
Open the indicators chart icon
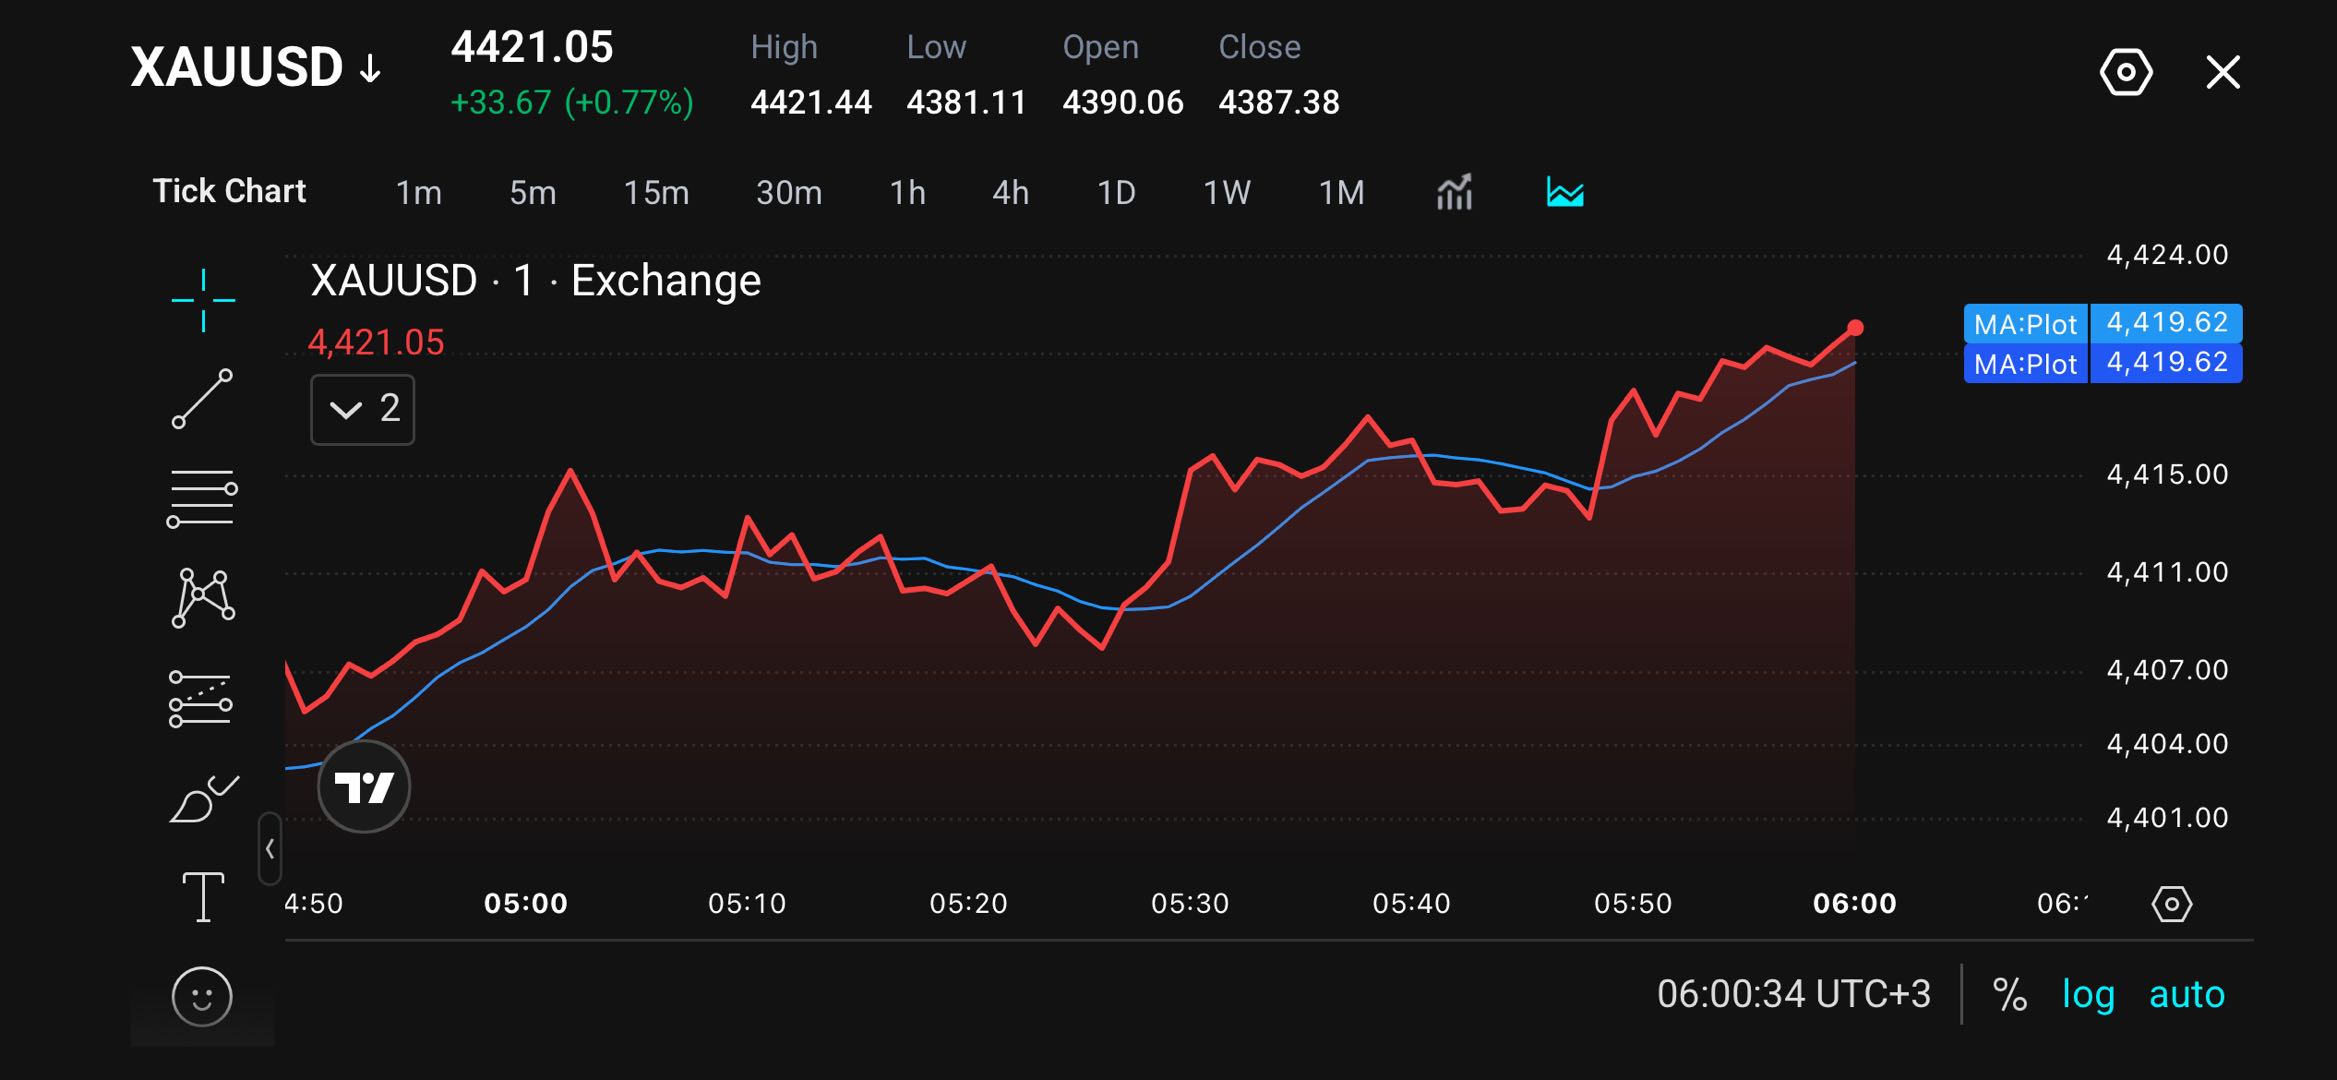point(1454,191)
